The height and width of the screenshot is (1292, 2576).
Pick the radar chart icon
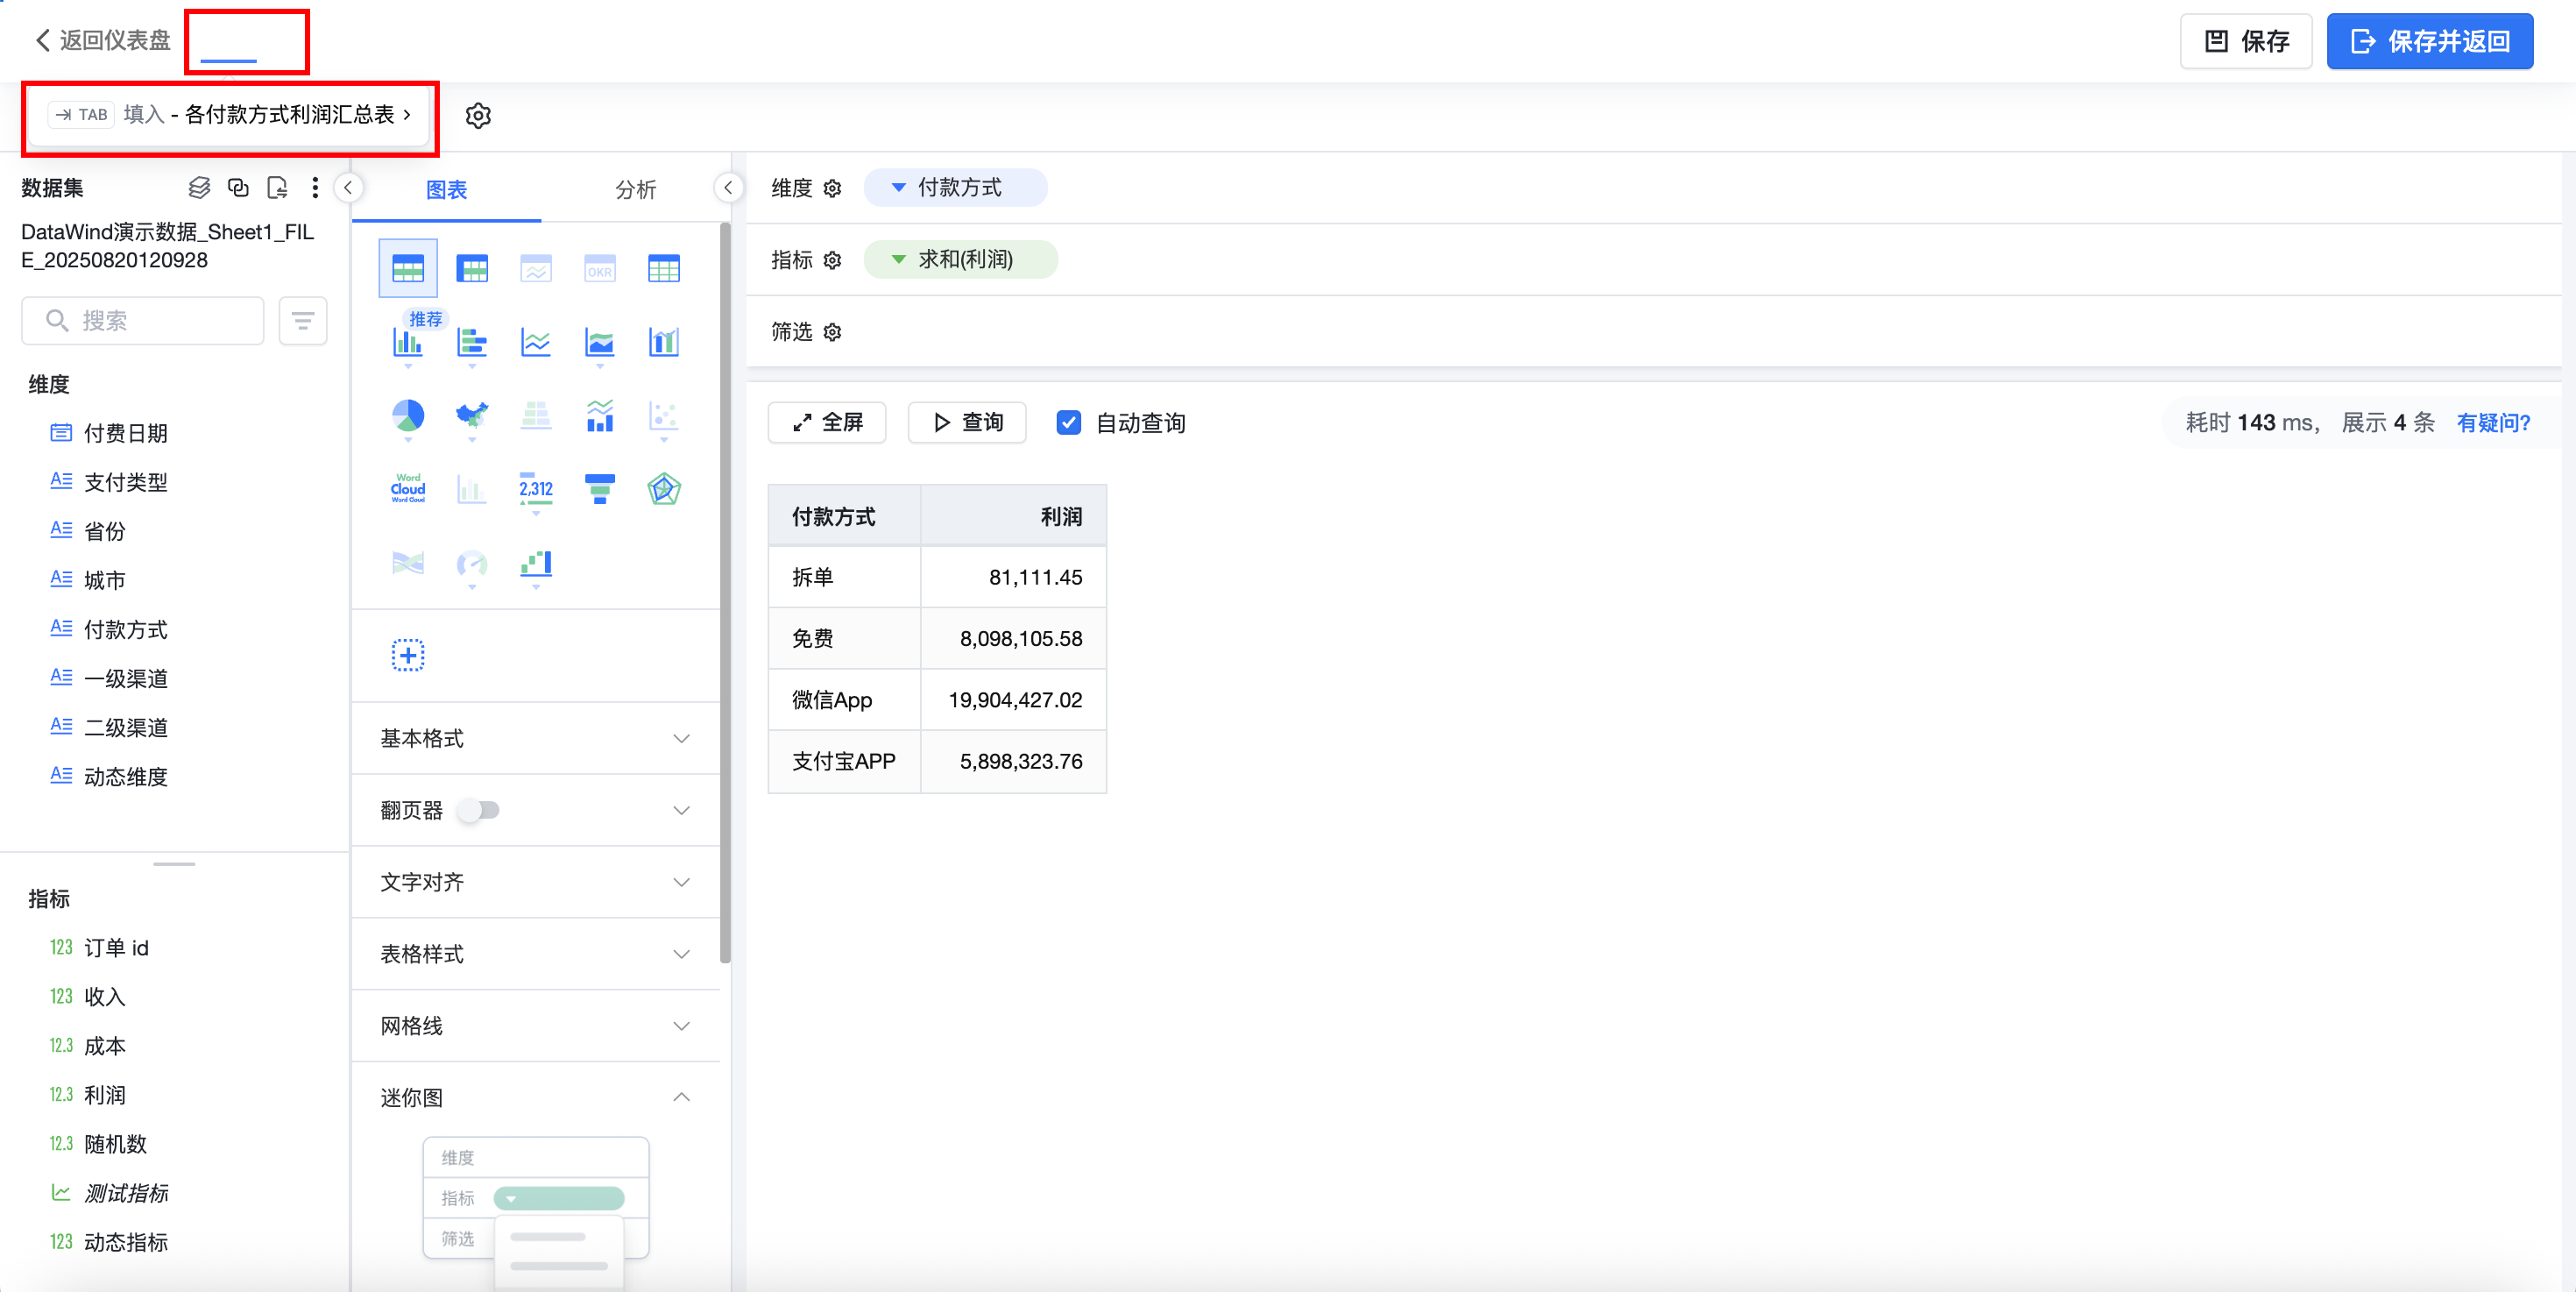663,489
